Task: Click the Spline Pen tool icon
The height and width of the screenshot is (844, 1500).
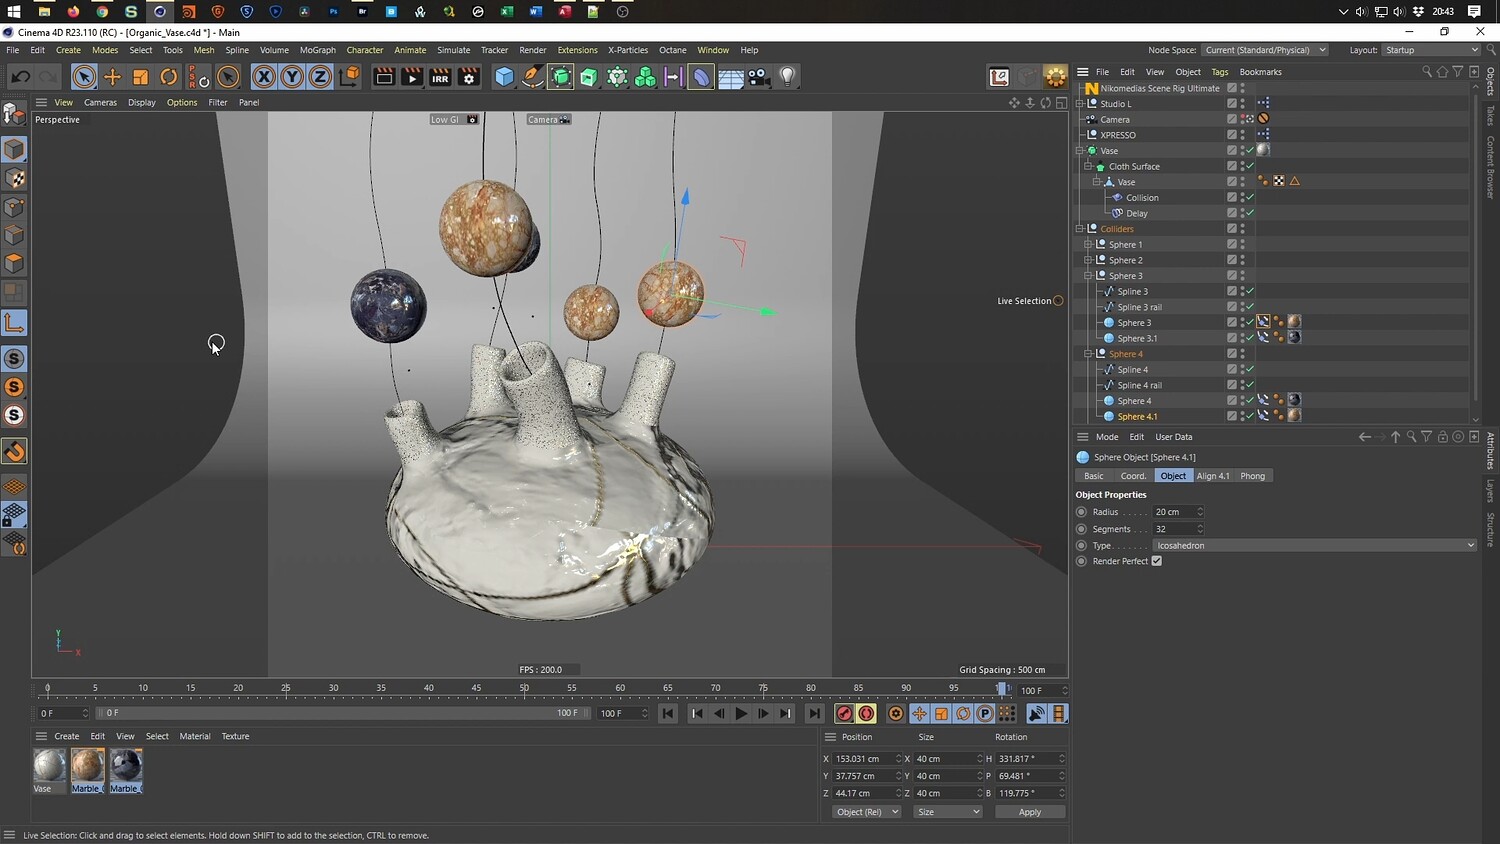Action: coord(533,77)
